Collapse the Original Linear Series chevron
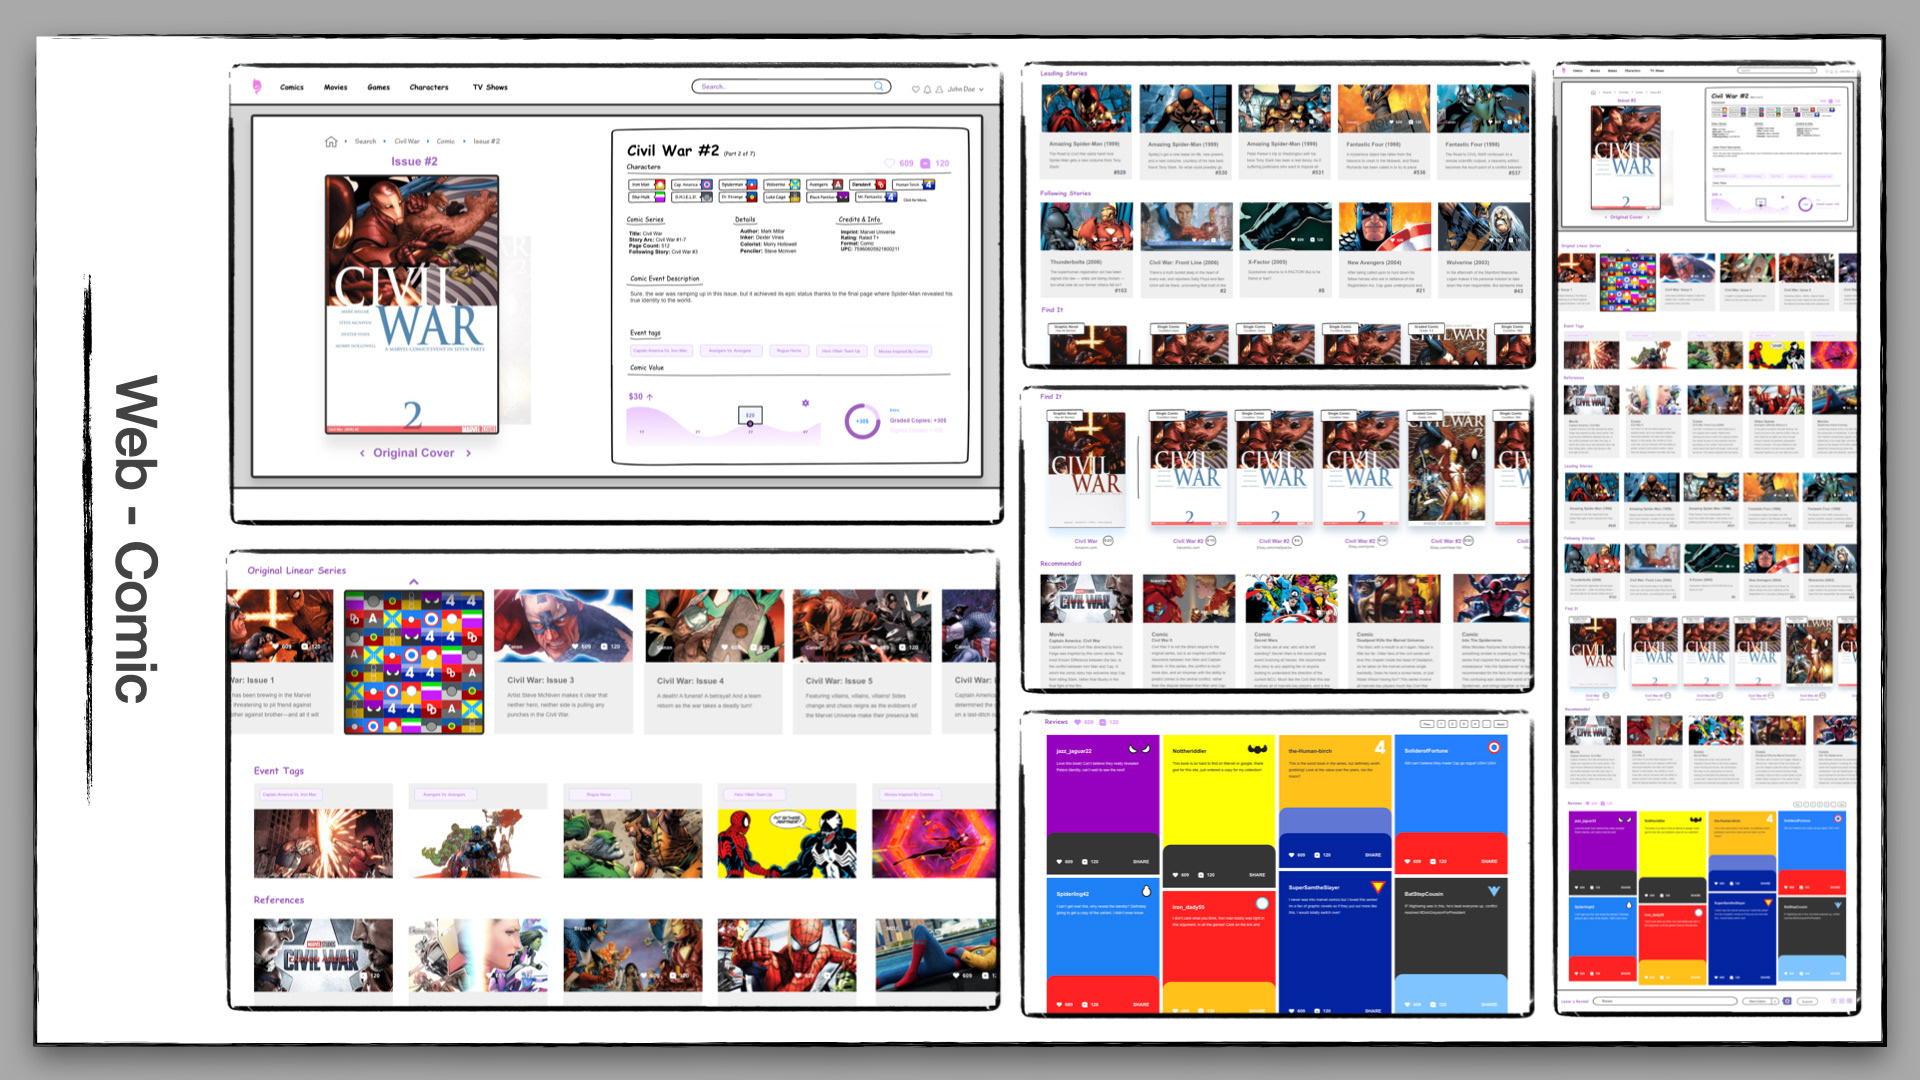 414,581
